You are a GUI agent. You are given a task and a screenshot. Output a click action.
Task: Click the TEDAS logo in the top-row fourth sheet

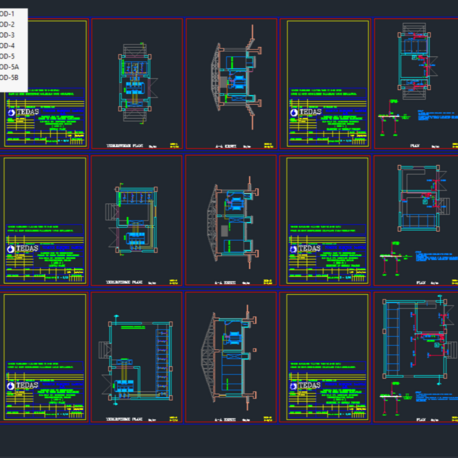pyautogui.click(x=306, y=113)
